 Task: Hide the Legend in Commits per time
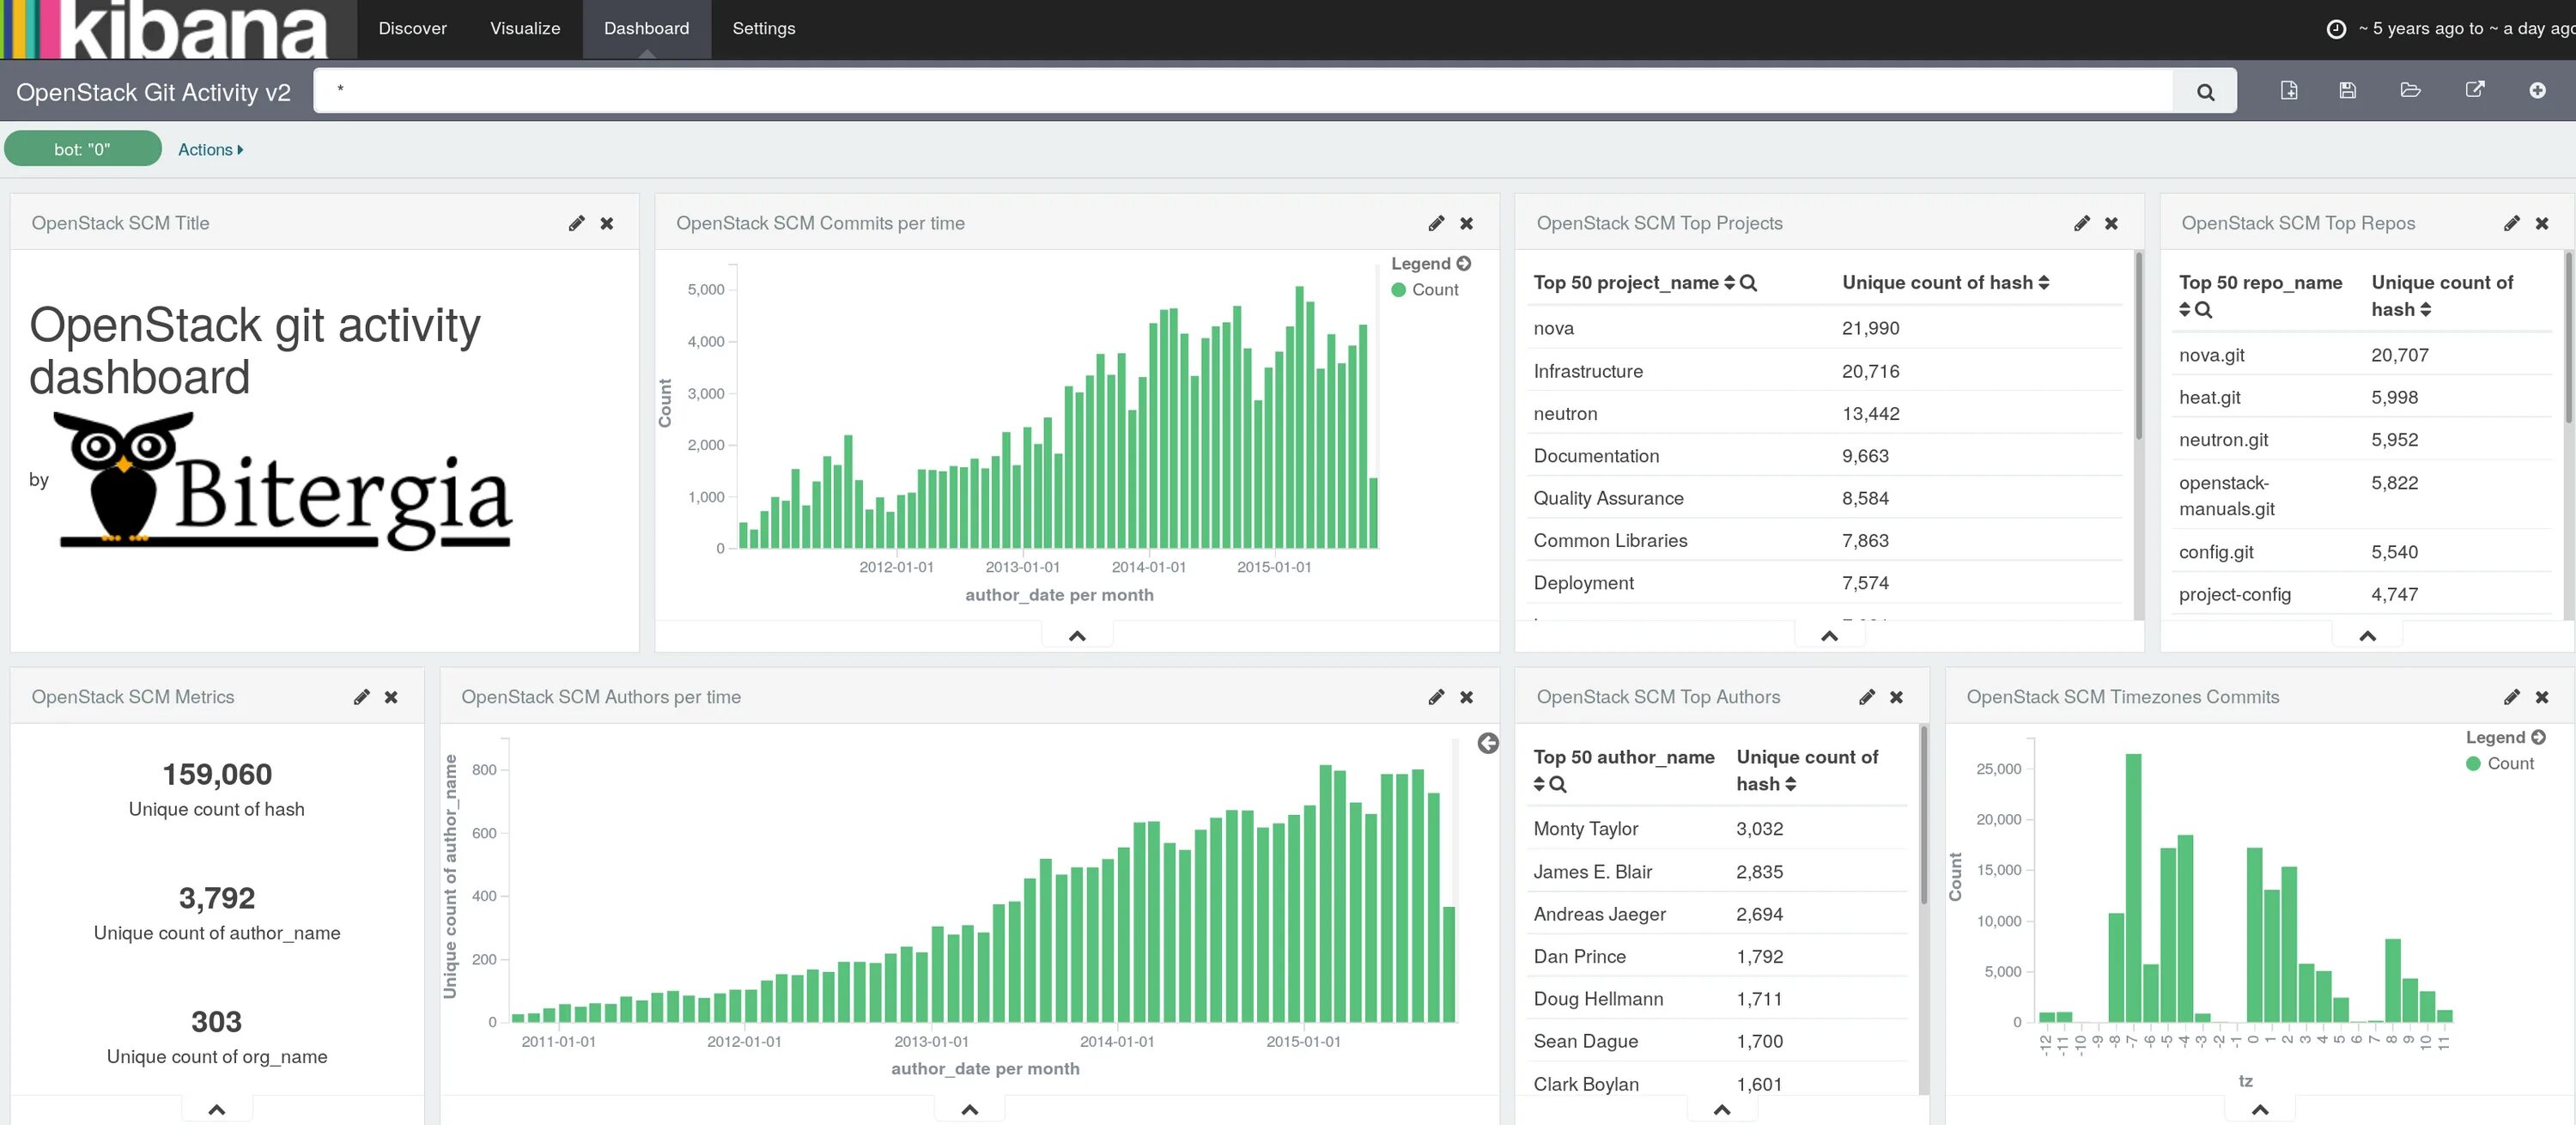(x=1464, y=264)
